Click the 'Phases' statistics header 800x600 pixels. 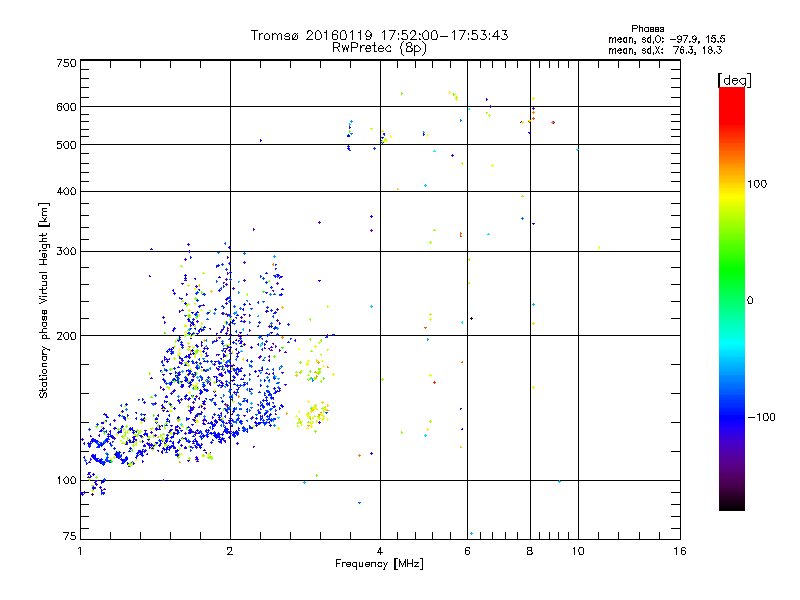point(647,29)
